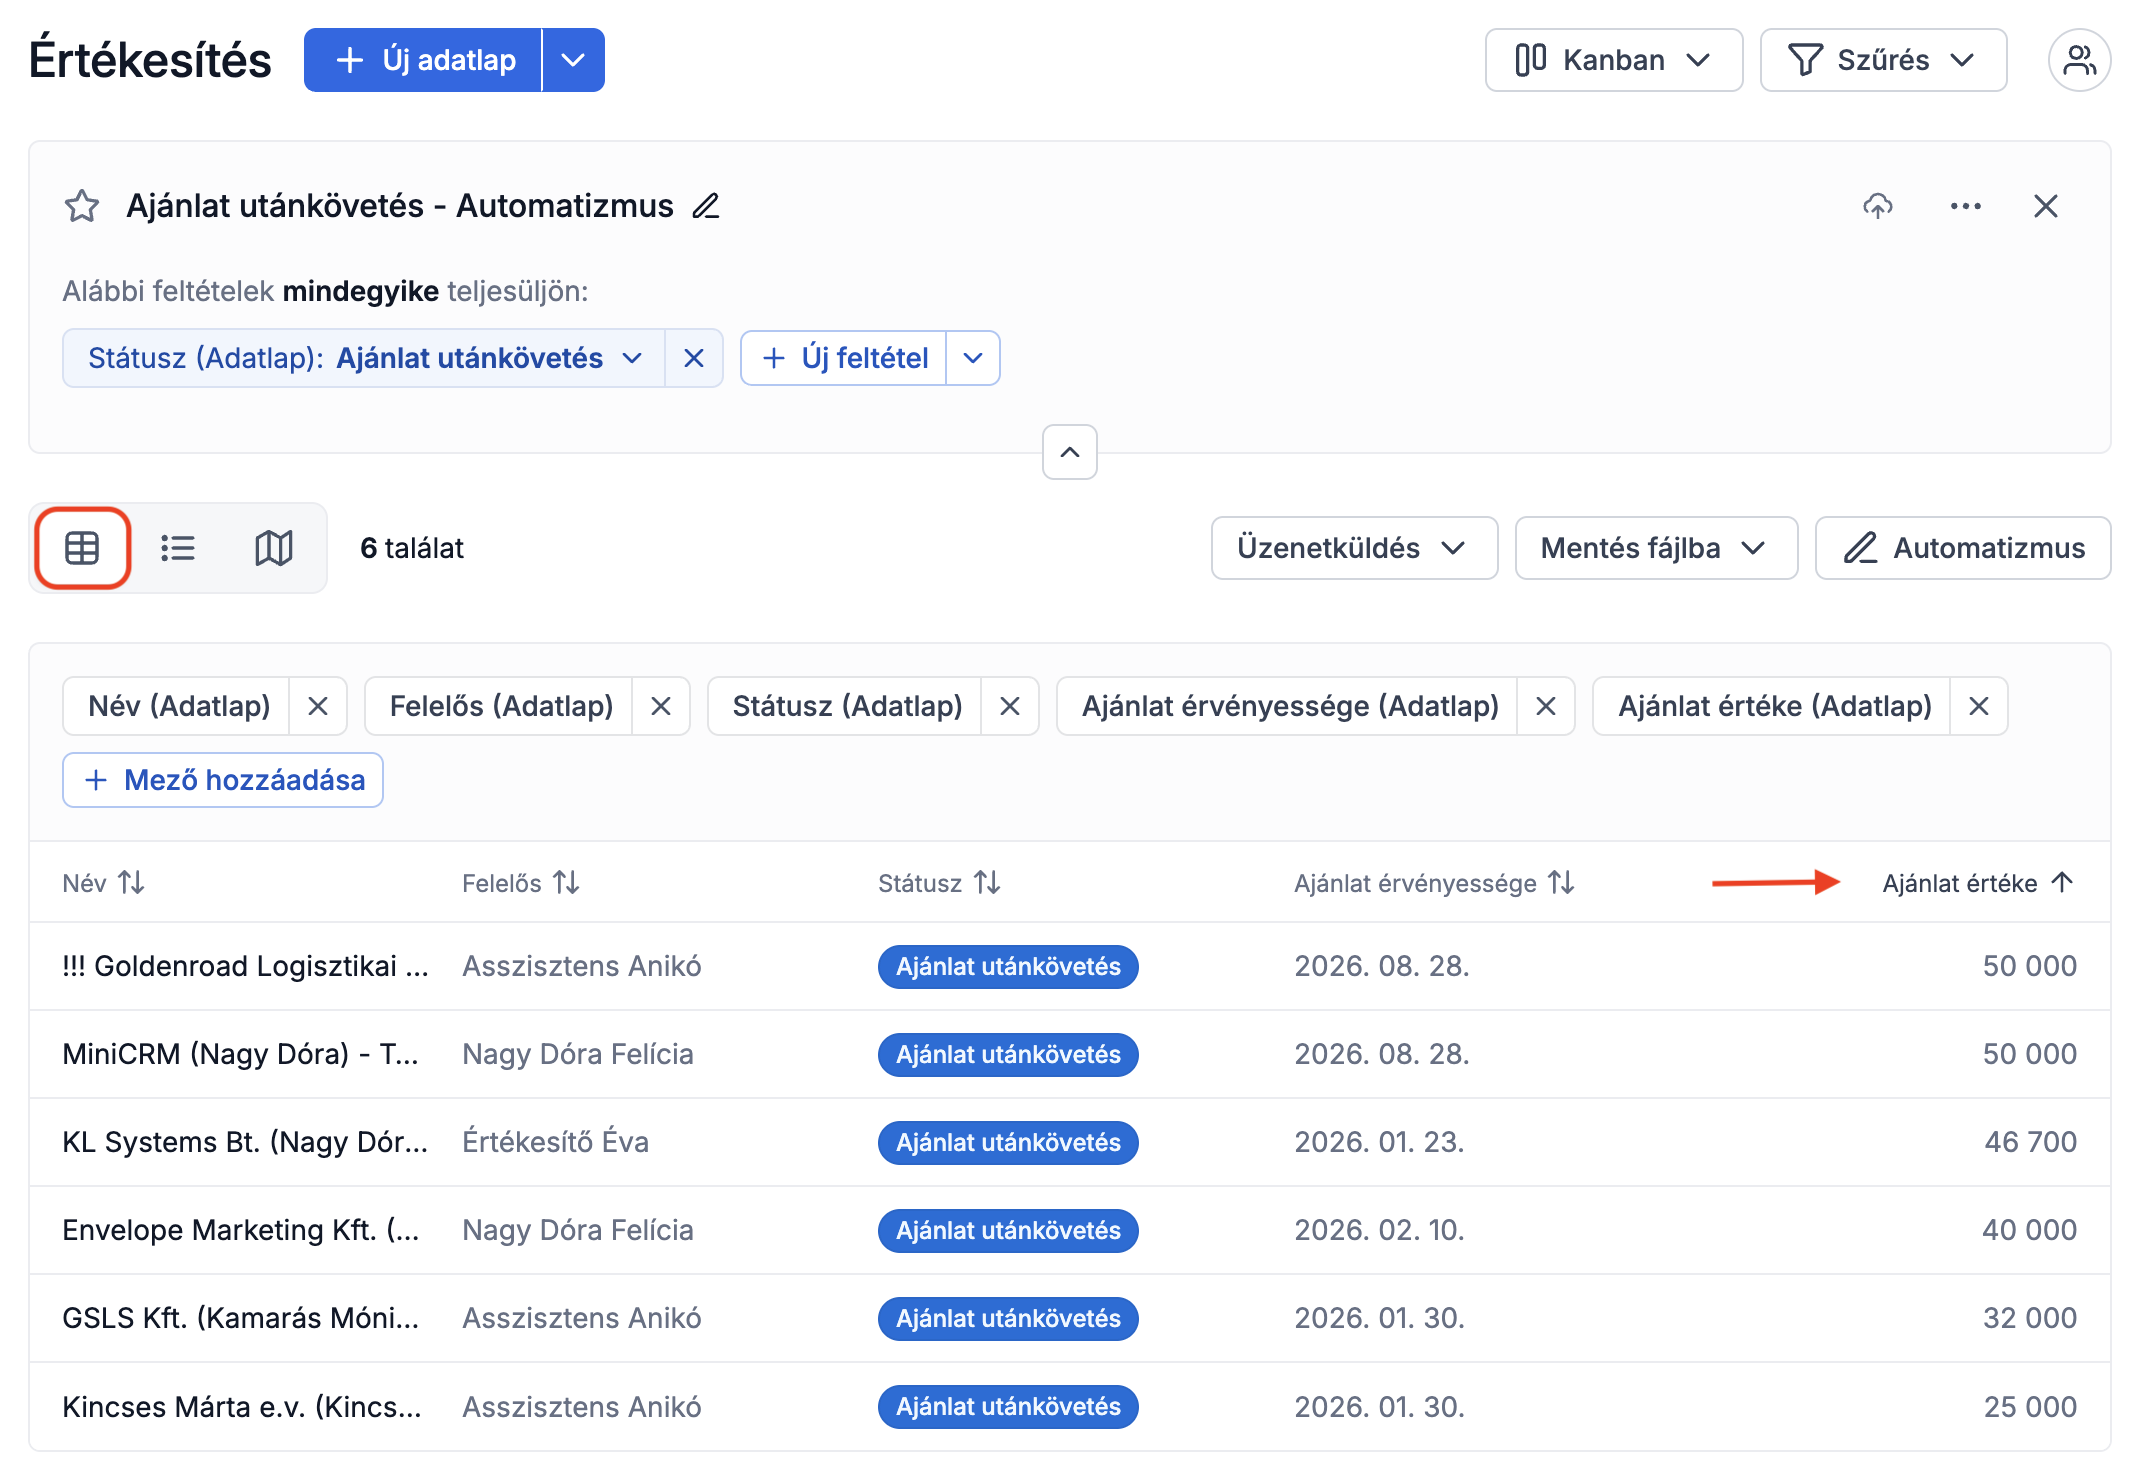Image resolution: width=2146 pixels, height=1480 pixels.
Task: Click the star favorite icon beside filter title
Action: 82,206
